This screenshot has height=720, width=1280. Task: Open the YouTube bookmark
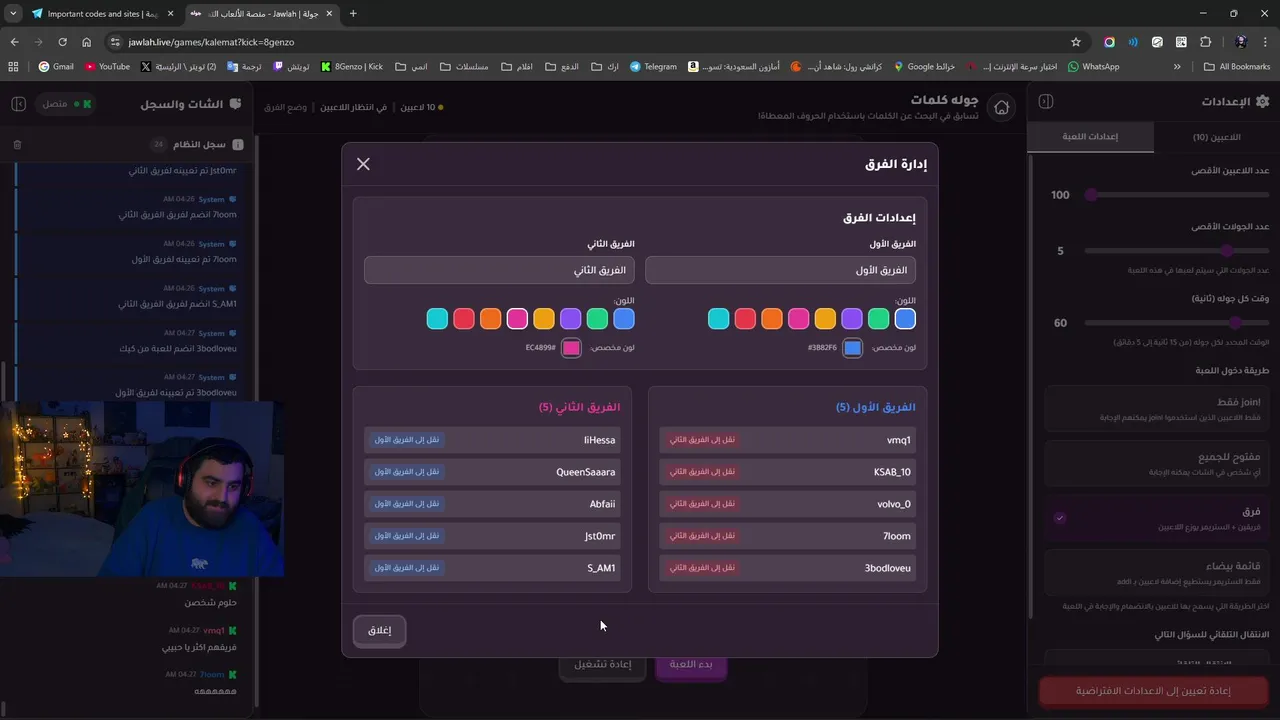click(x=107, y=67)
